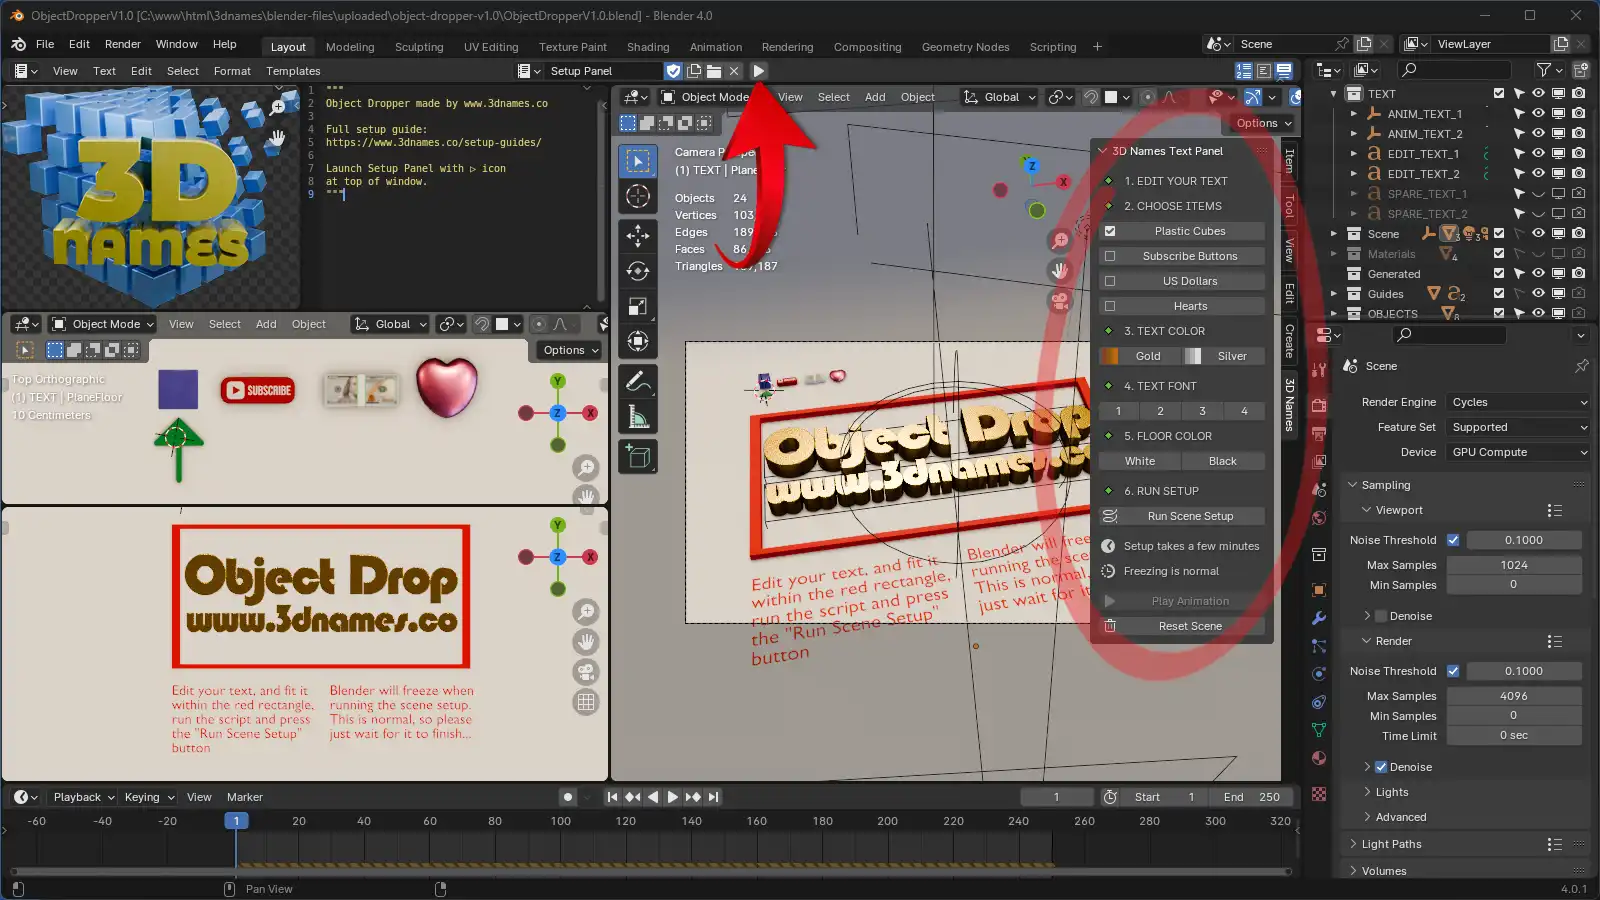Switch to the Modeling workspace tab

point(350,47)
